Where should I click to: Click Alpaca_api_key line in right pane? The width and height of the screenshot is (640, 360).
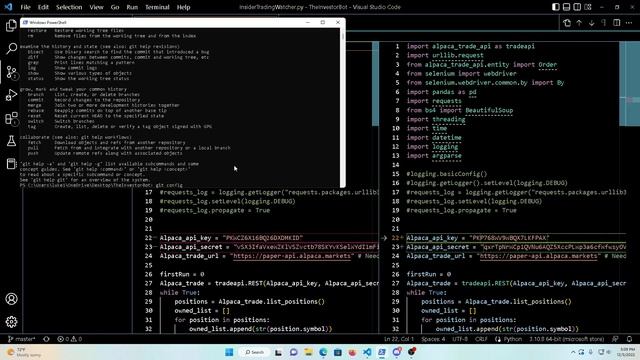pyautogui.click(x=516, y=238)
